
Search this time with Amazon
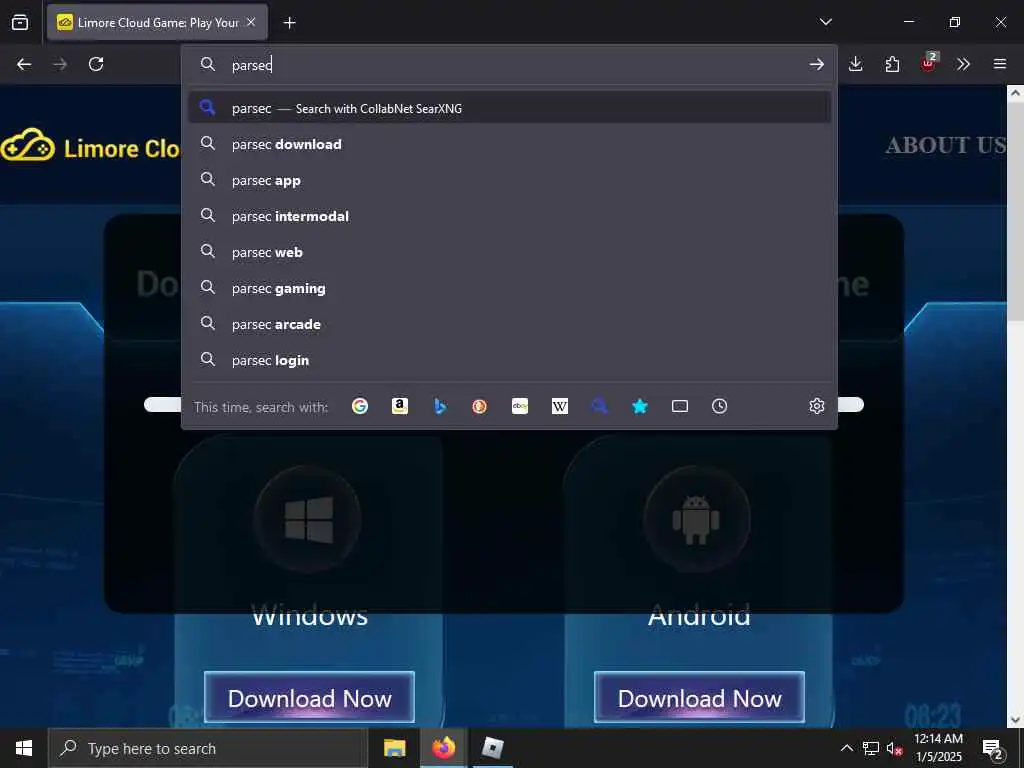pos(400,406)
